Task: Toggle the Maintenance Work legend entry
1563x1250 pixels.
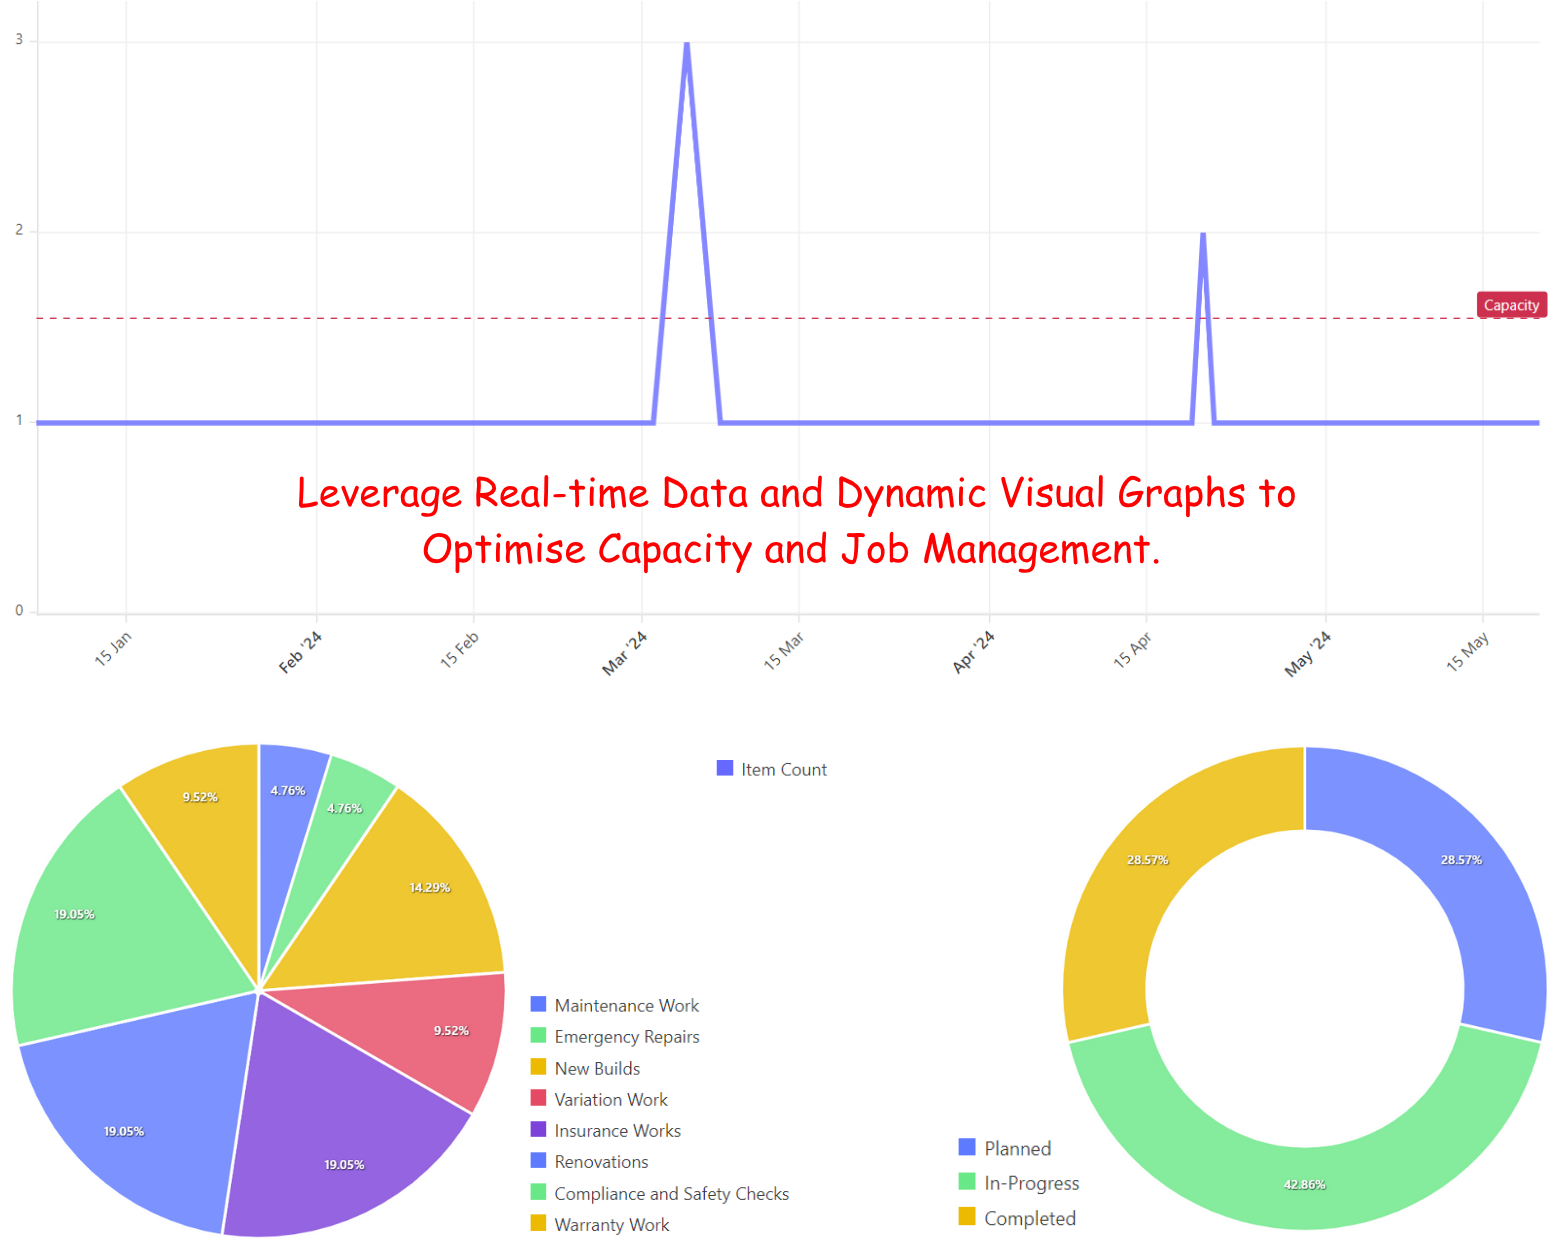Action: 626,1005
